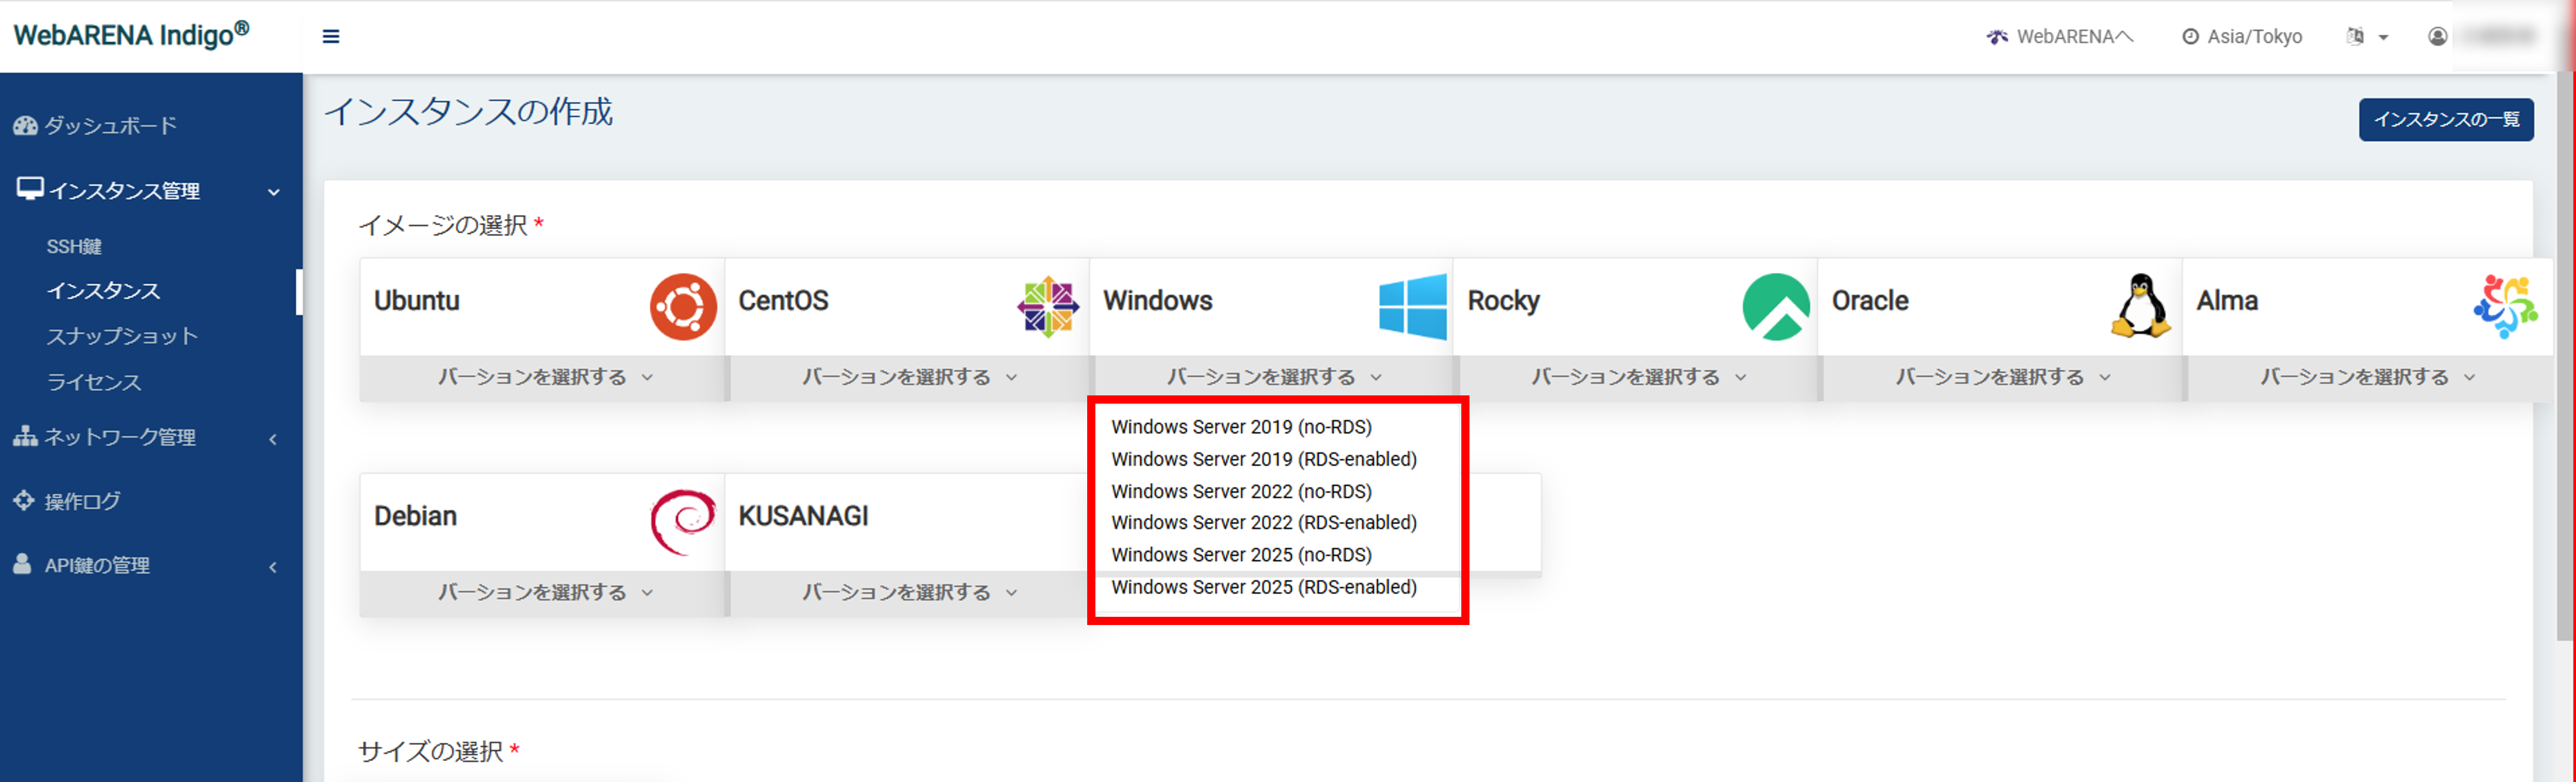
Task: Expand the API鍵の管理 chevron
Action: pyautogui.click(x=273, y=567)
